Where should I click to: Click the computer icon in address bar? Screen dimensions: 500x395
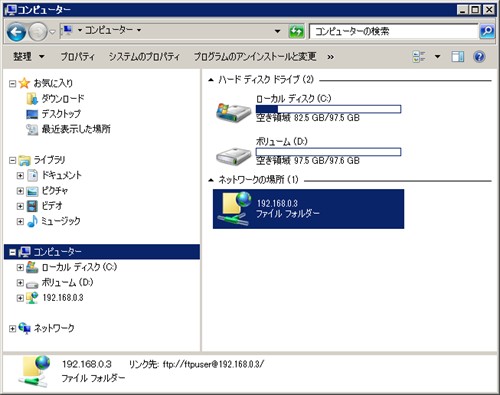tap(67, 31)
